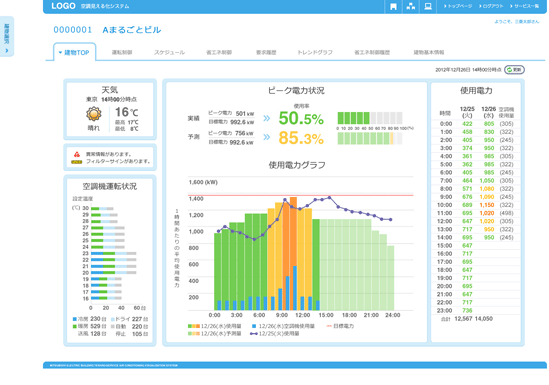
Task: Switch to the スケジュール tab
Action: [169, 52]
